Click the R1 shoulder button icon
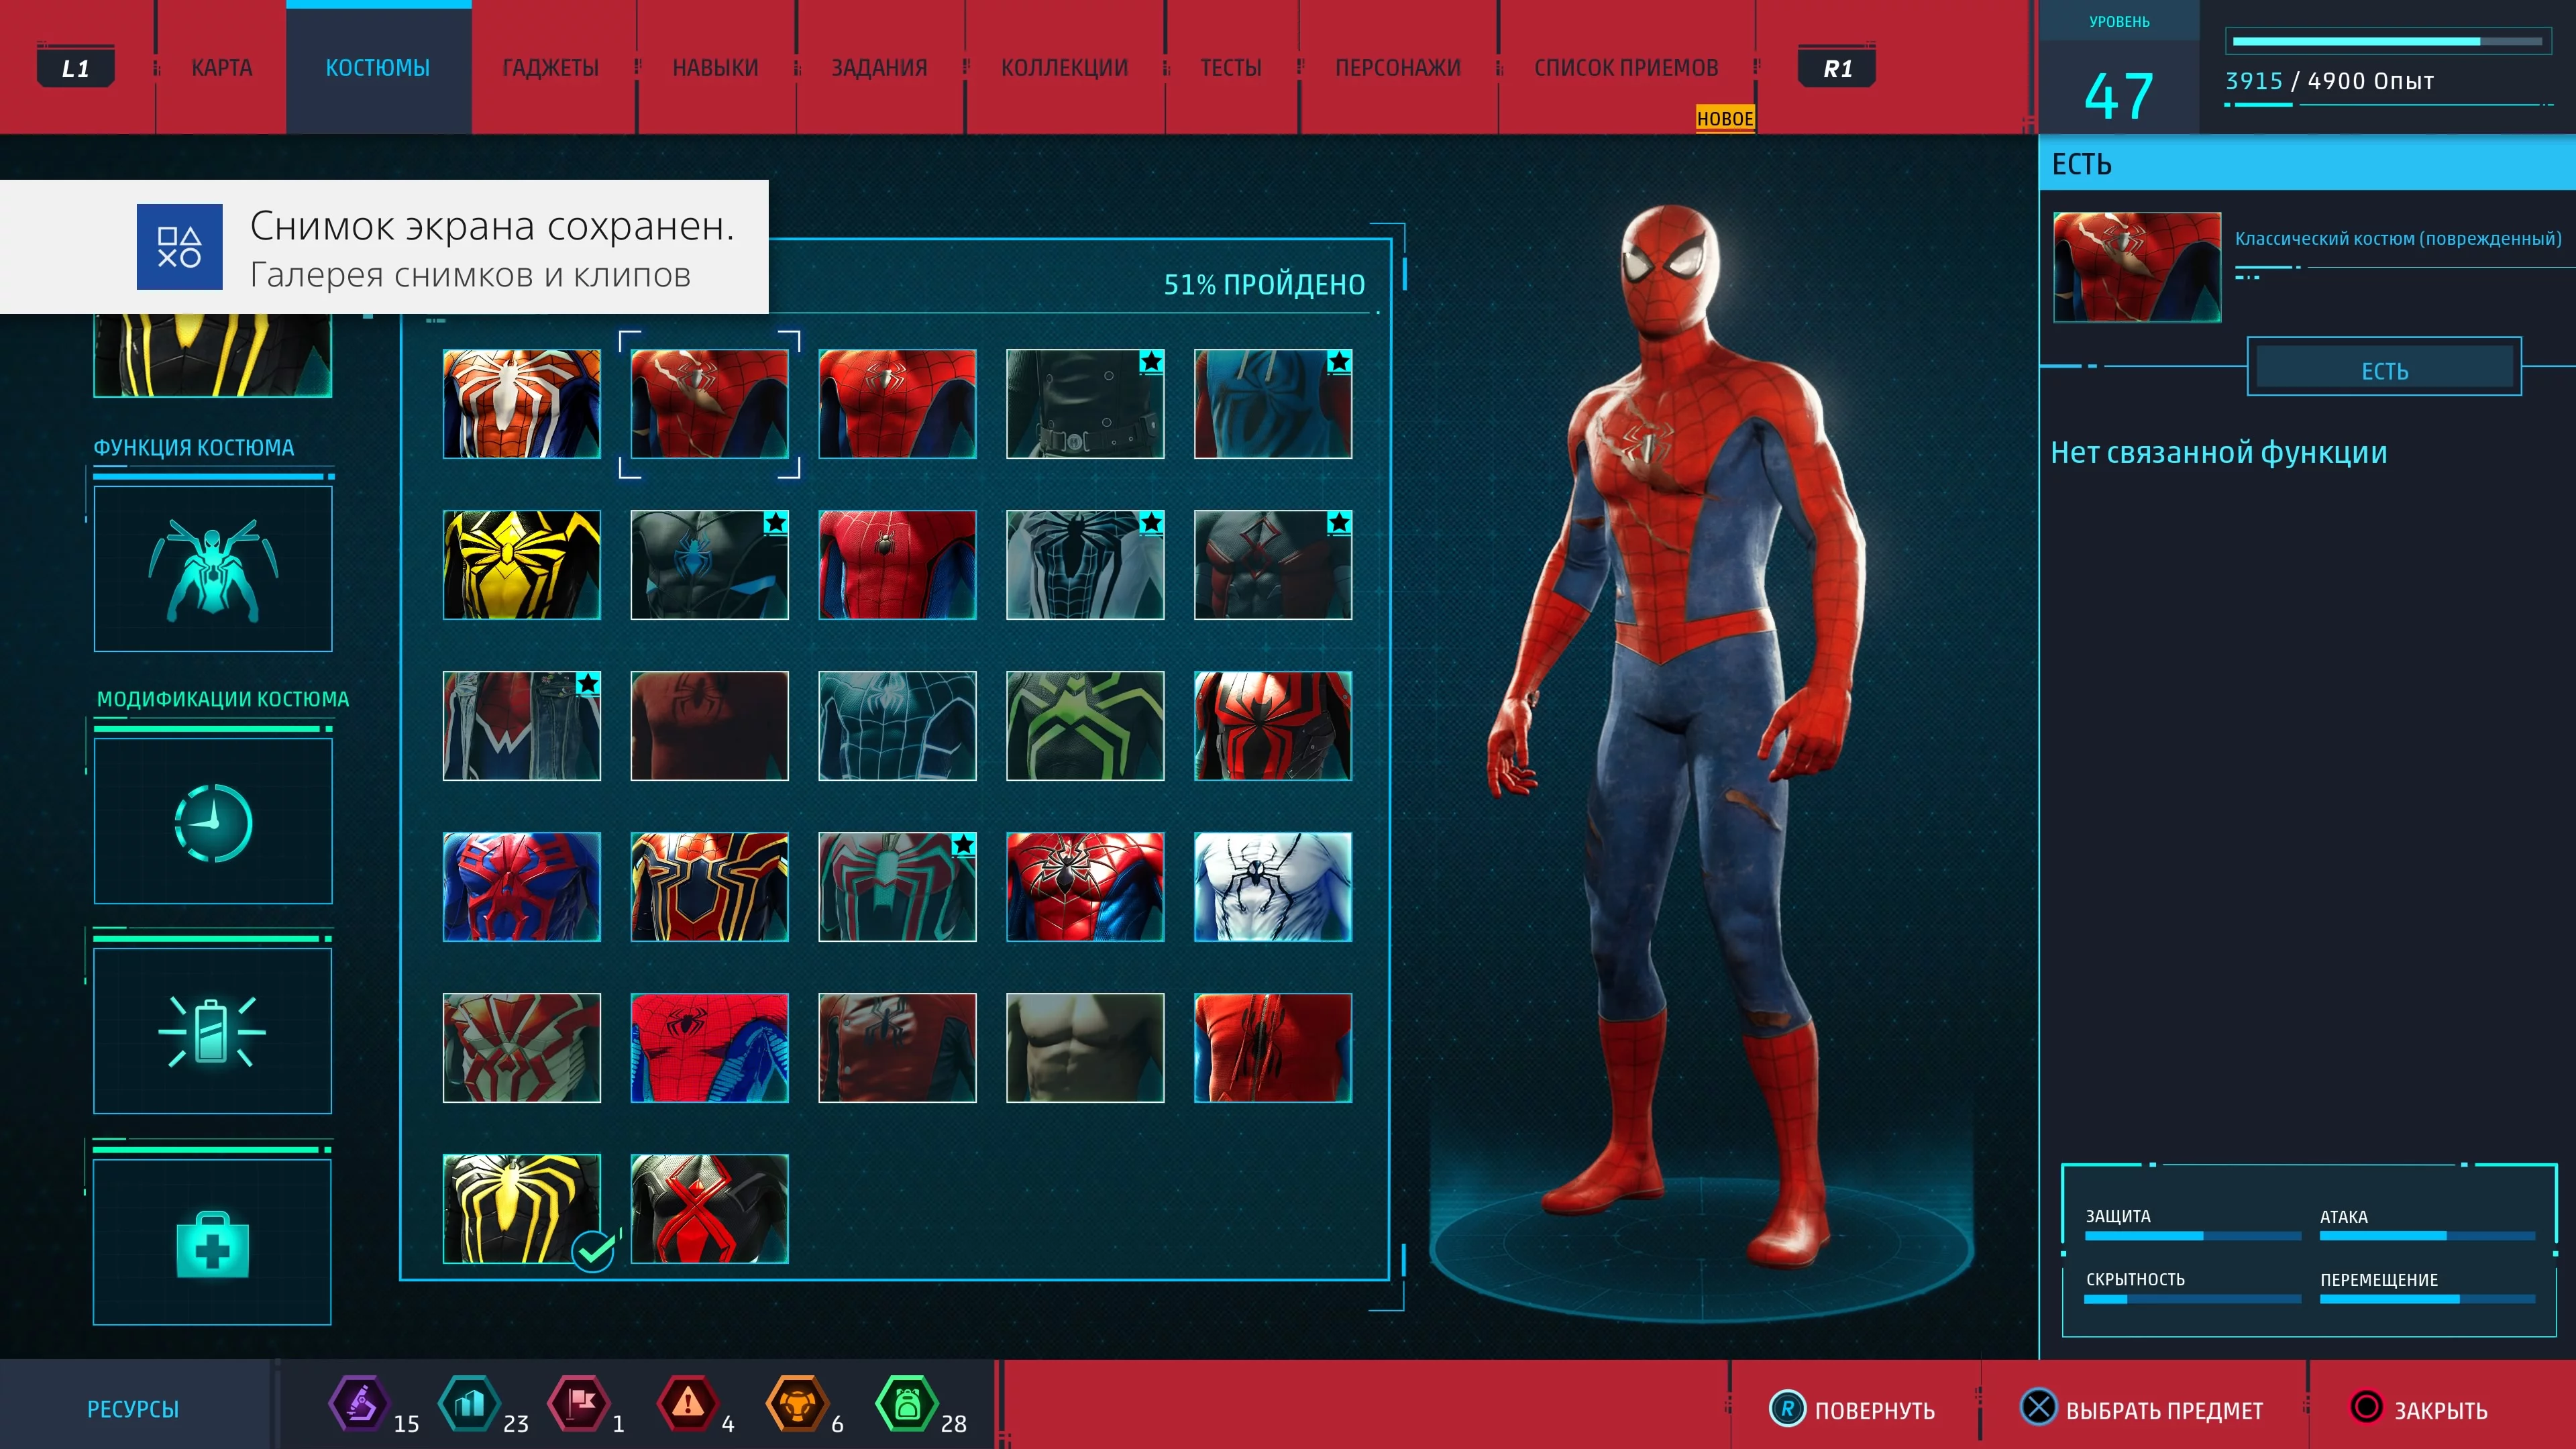2576x1449 pixels. [1837, 68]
